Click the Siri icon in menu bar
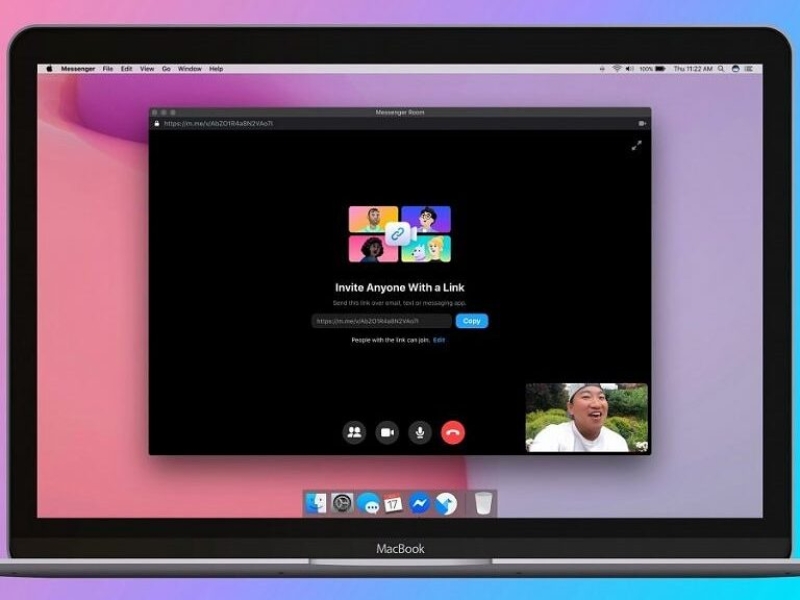Image resolution: width=800 pixels, height=600 pixels. [x=735, y=68]
